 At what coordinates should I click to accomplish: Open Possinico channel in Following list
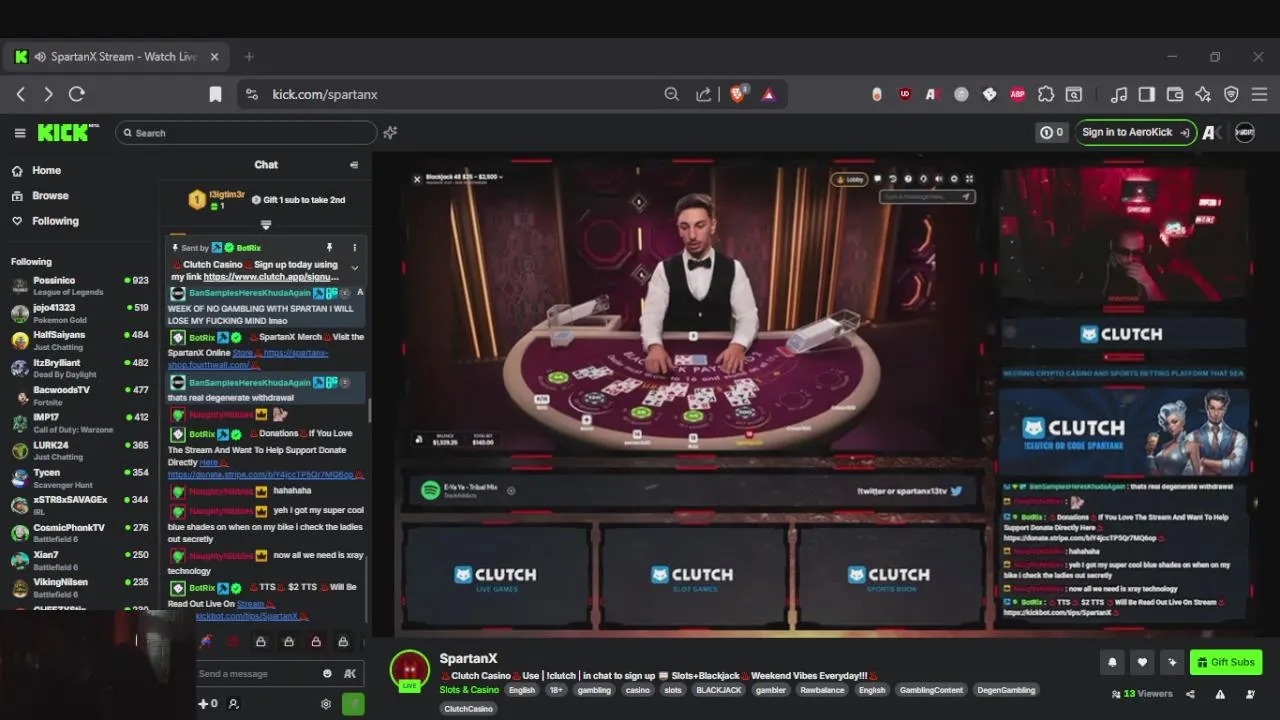click(x=80, y=286)
